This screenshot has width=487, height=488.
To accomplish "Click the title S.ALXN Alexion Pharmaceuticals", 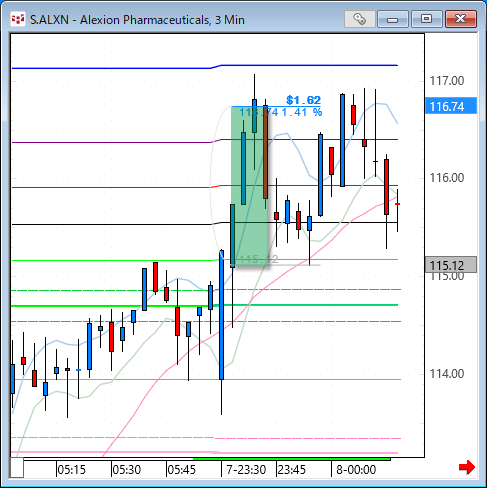I will tap(137, 20).
